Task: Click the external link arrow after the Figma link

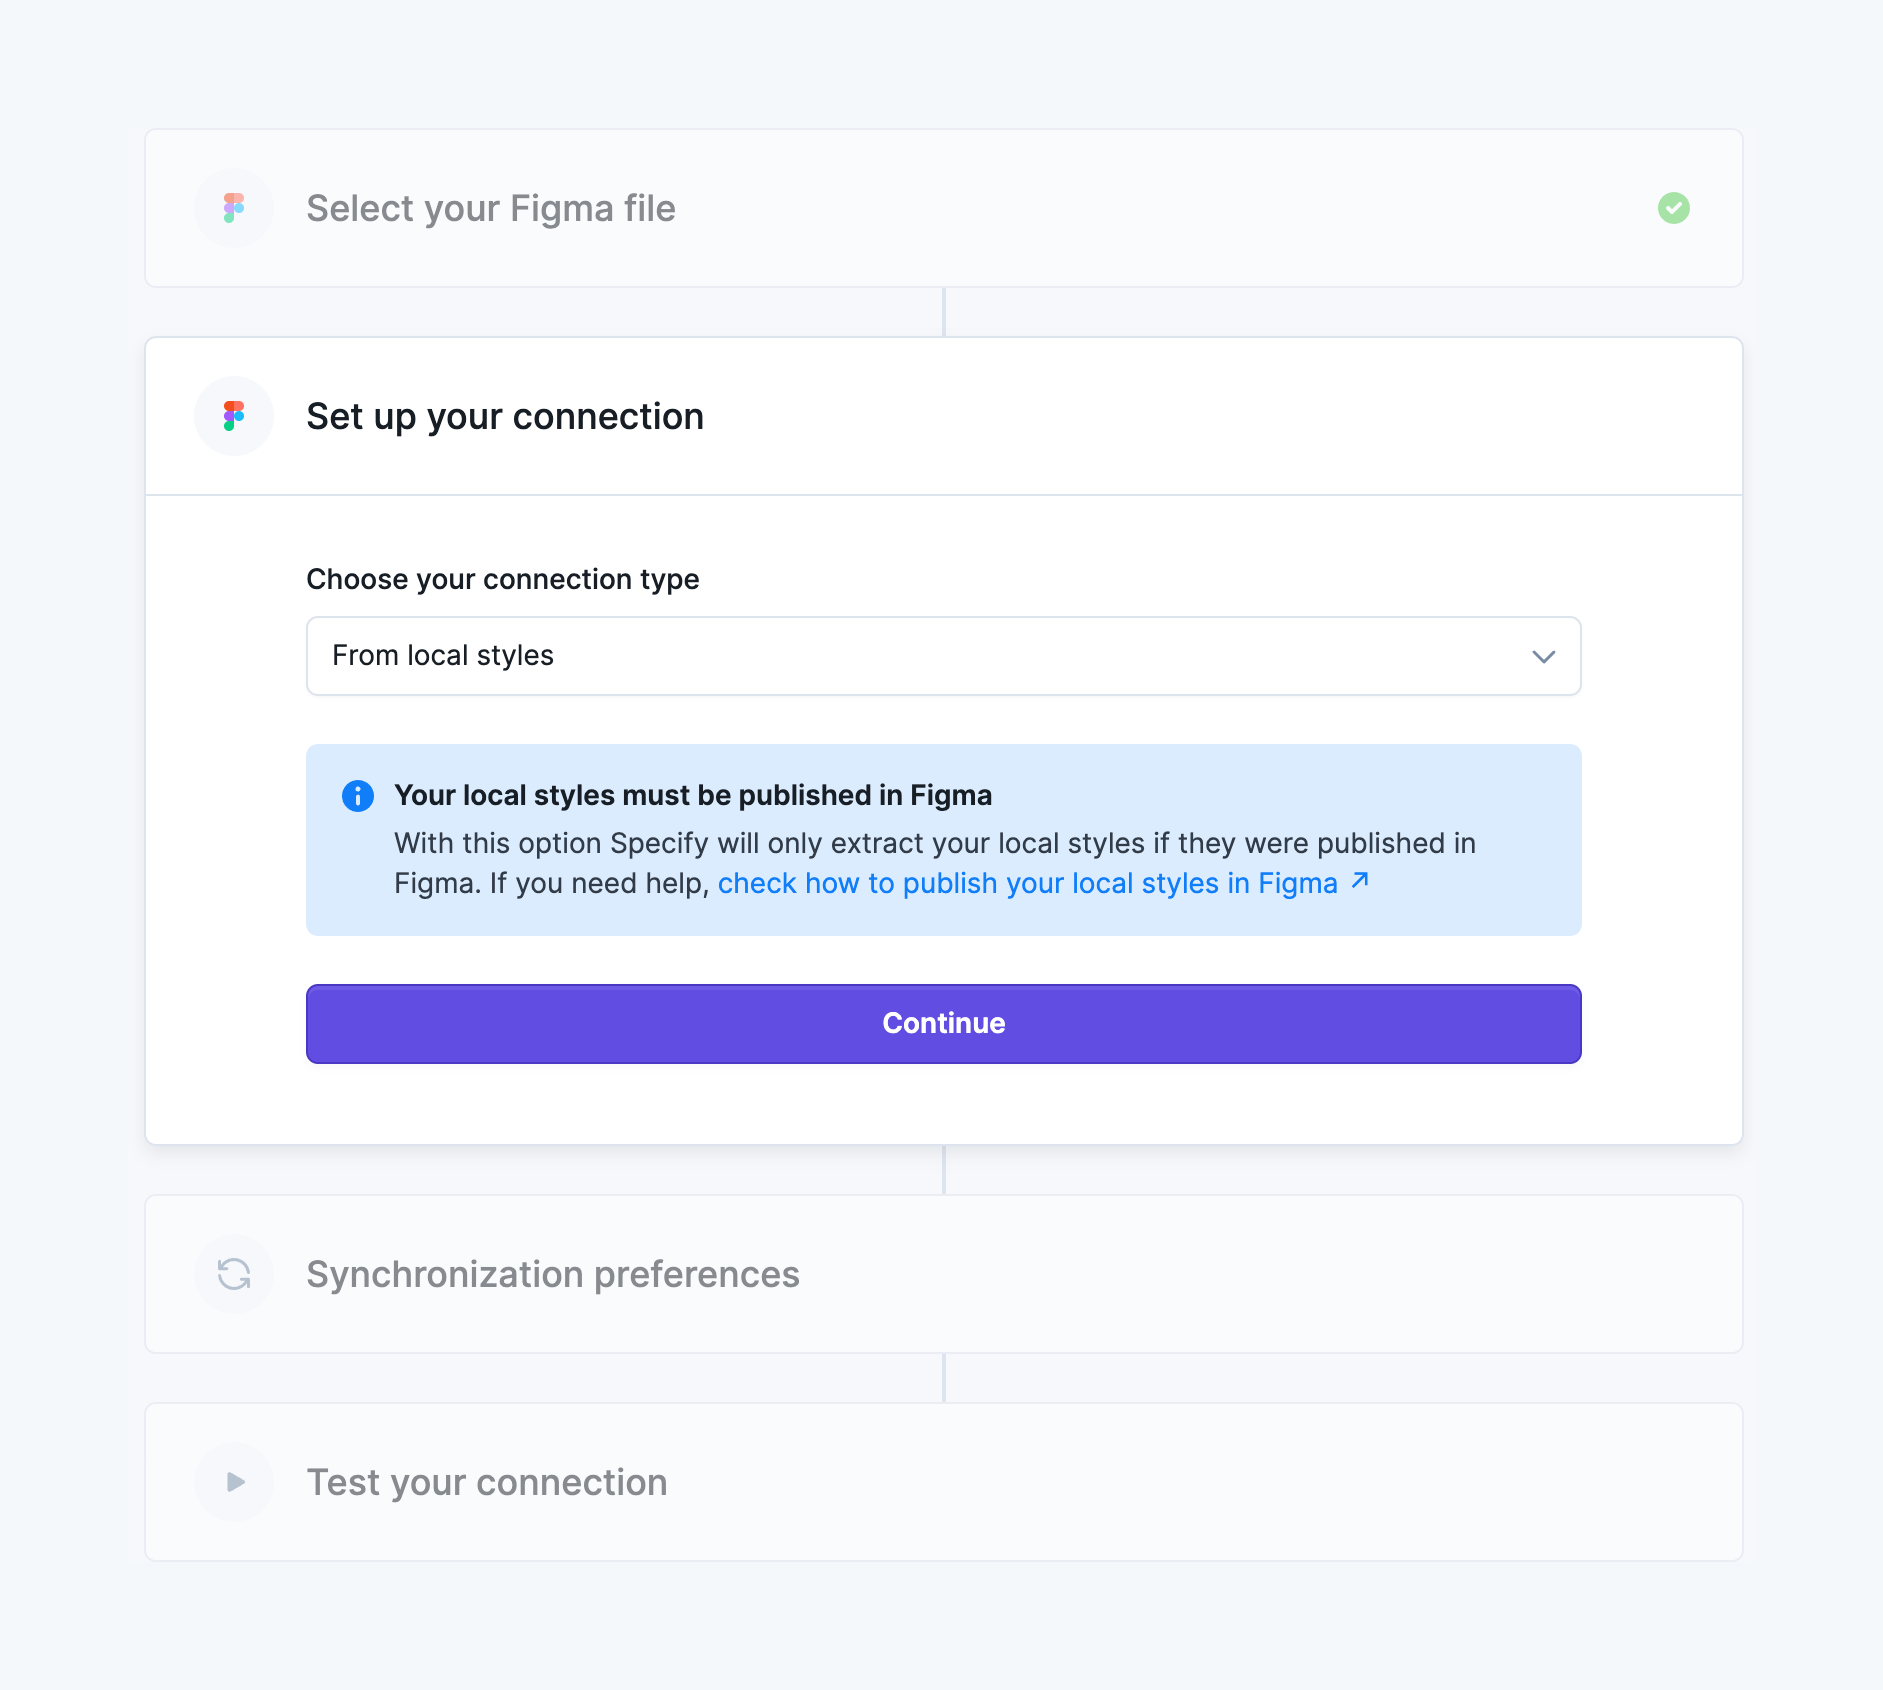Action: click(x=1359, y=881)
